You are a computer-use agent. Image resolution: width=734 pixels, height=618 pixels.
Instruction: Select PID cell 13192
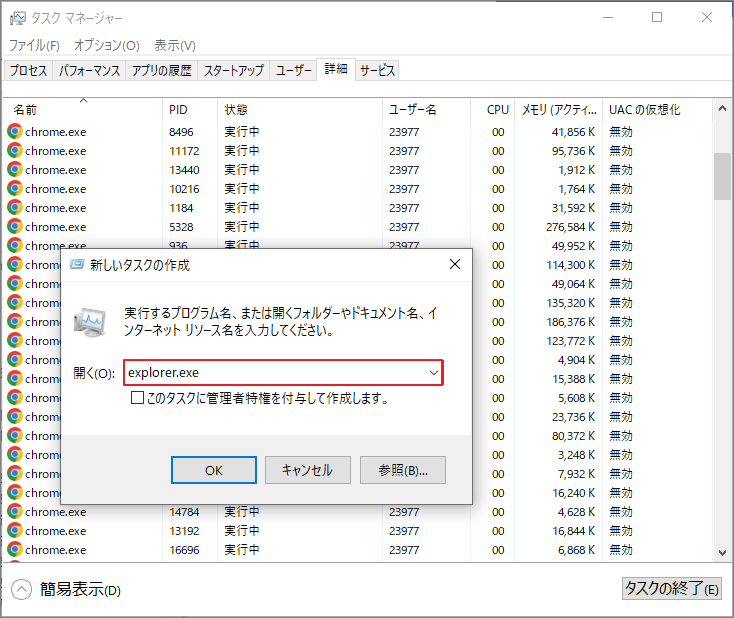pos(184,531)
